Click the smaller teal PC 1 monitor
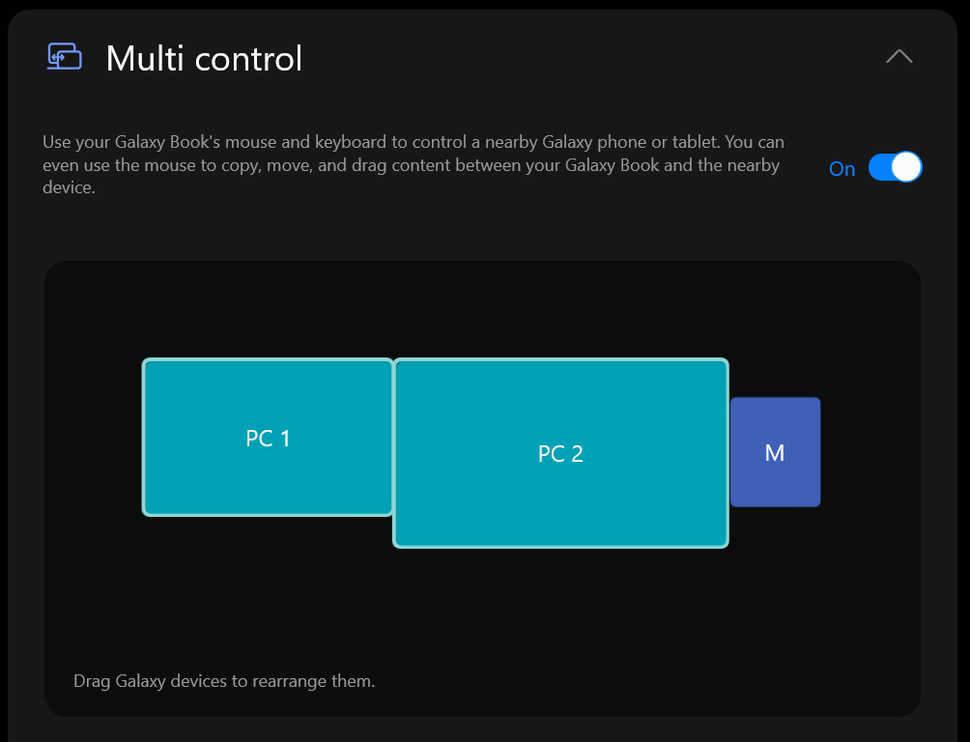 267,437
